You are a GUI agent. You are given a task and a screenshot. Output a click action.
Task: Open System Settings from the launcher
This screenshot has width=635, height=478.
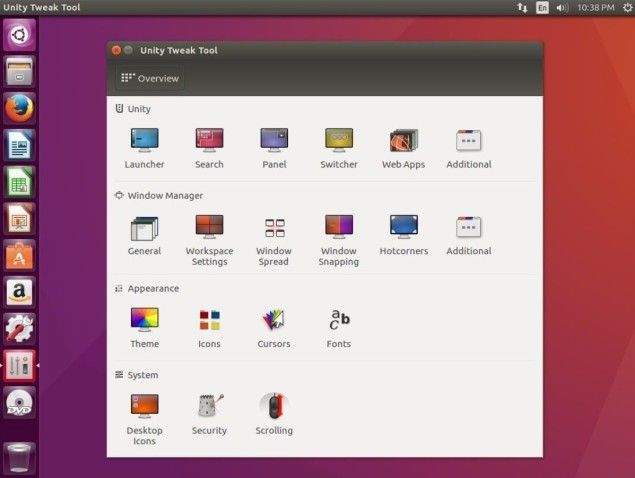click(x=19, y=329)
